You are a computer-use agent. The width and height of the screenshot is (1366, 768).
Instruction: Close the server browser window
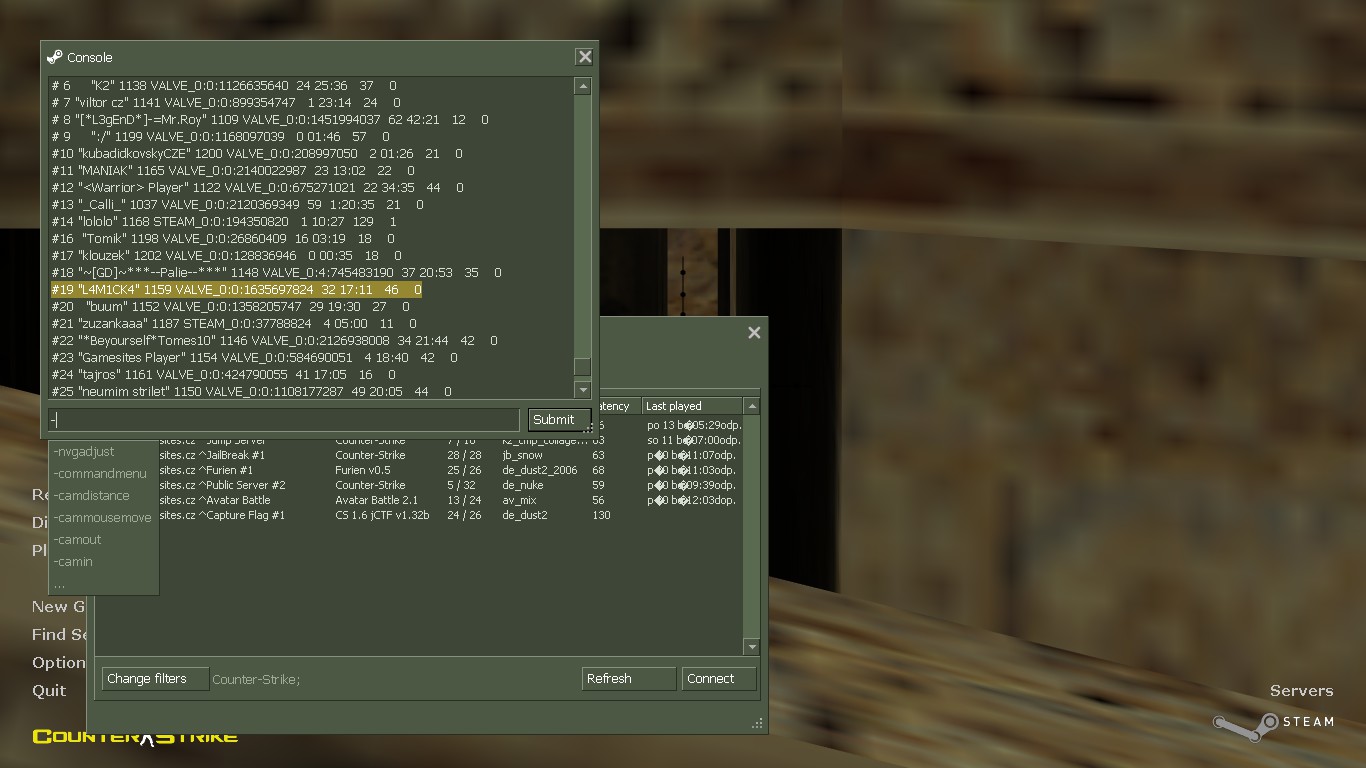pos(754,333)
